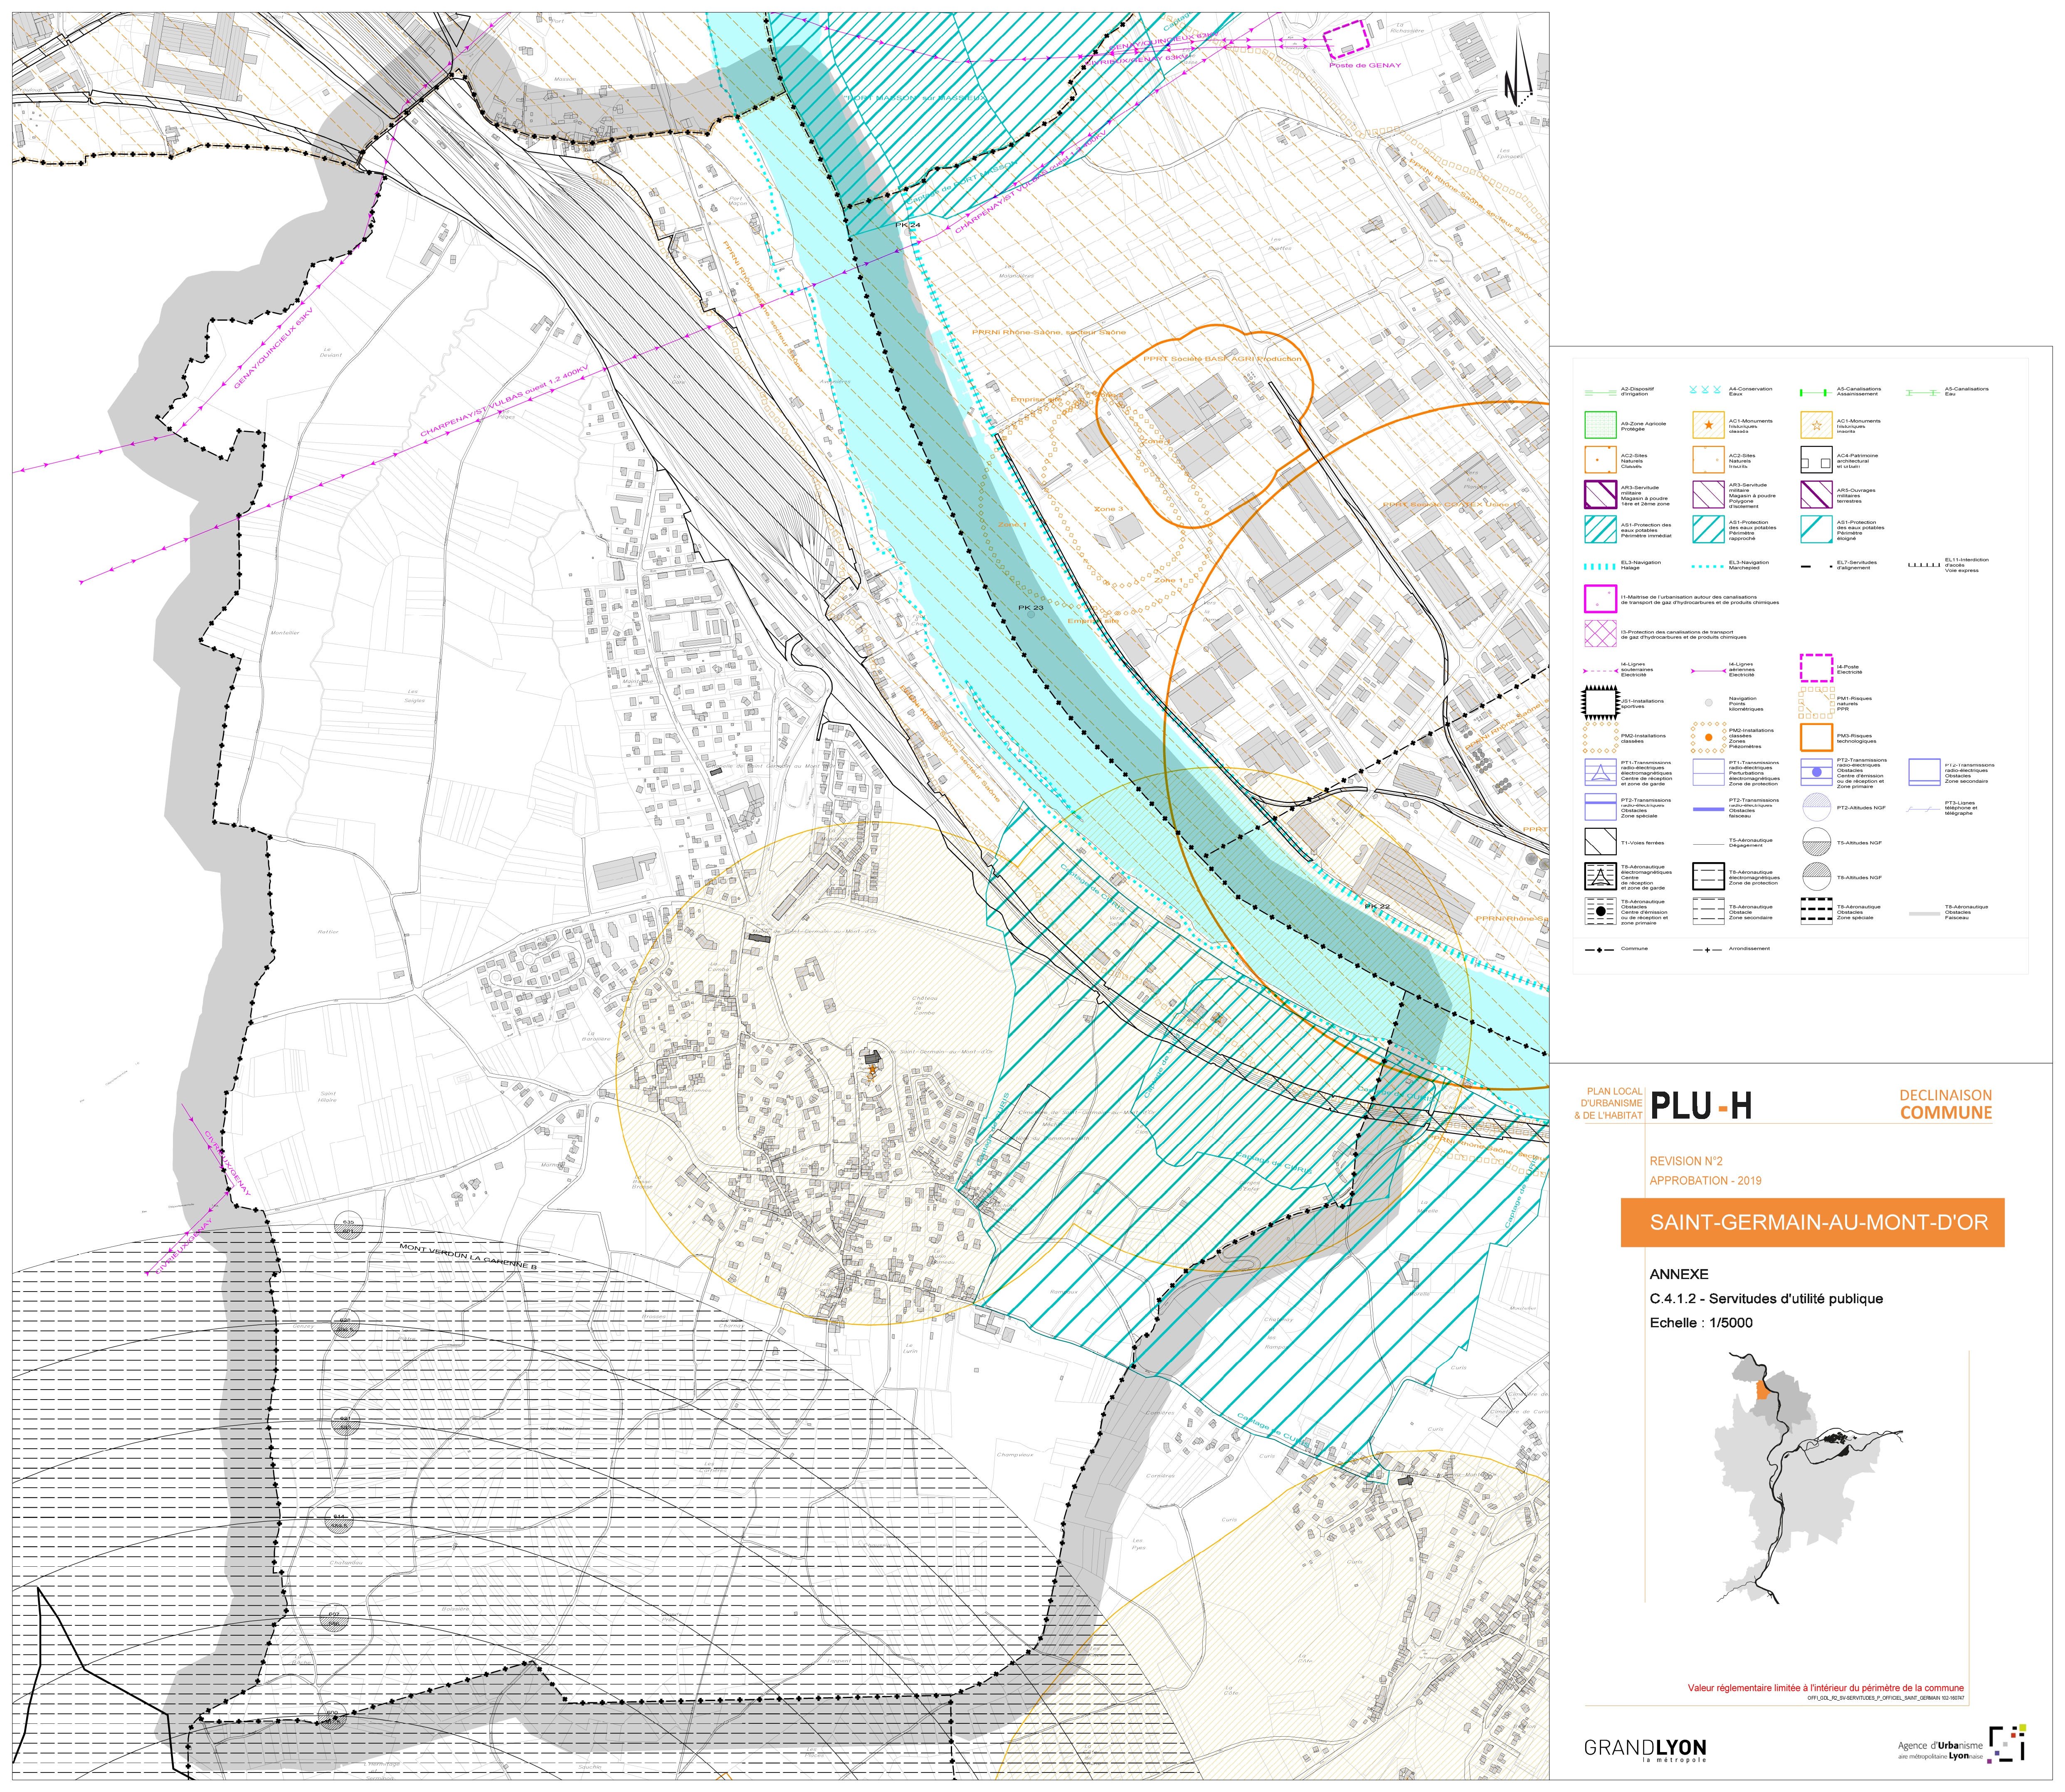Click the red 'Valeur réglementaire limitée' notice
The image size is (2065, 1792).
tap(1826, 1688)
